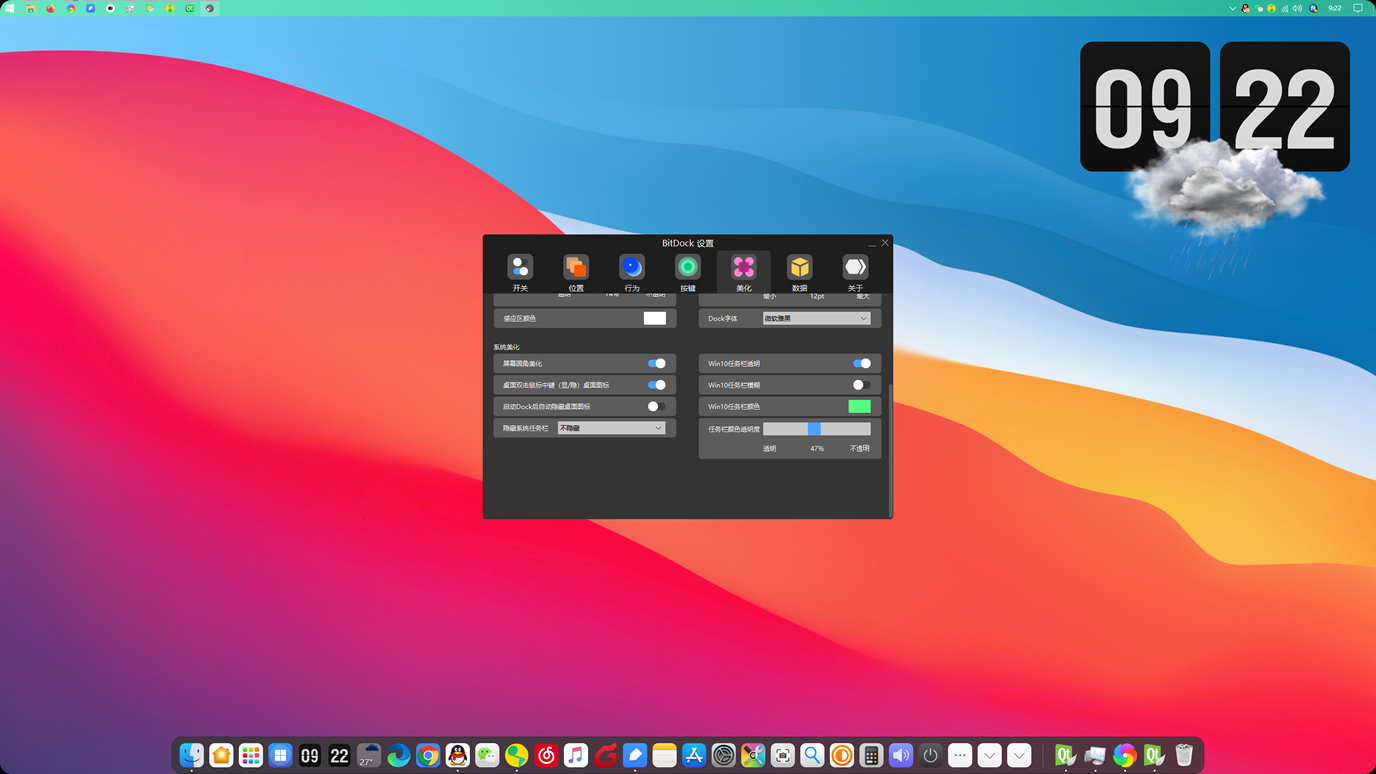Enable 启动Dock后自动隐藏桌面图标 switch
This screenshot has height=774, width=1376.
[656, 407]
